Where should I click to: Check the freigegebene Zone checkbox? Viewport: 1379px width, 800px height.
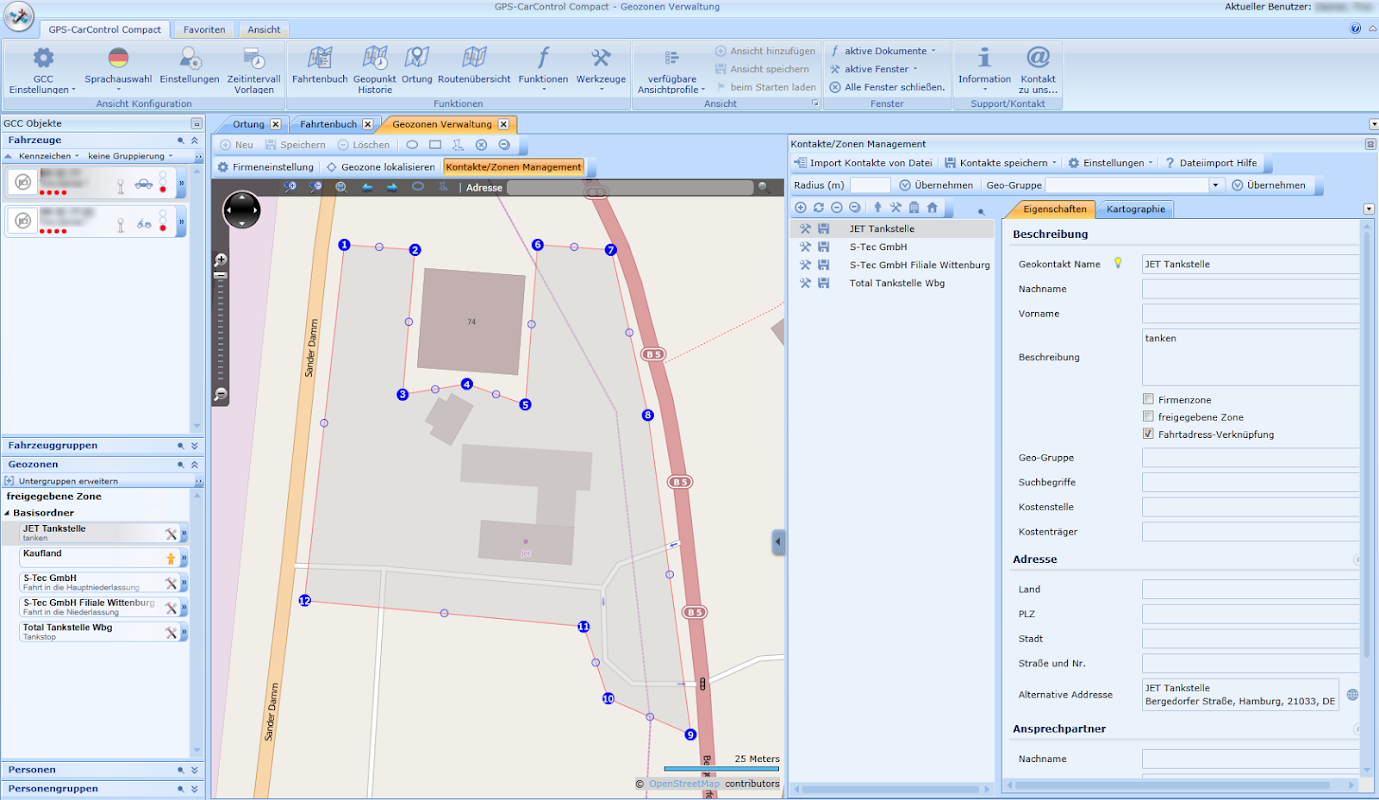(1148, 417)
